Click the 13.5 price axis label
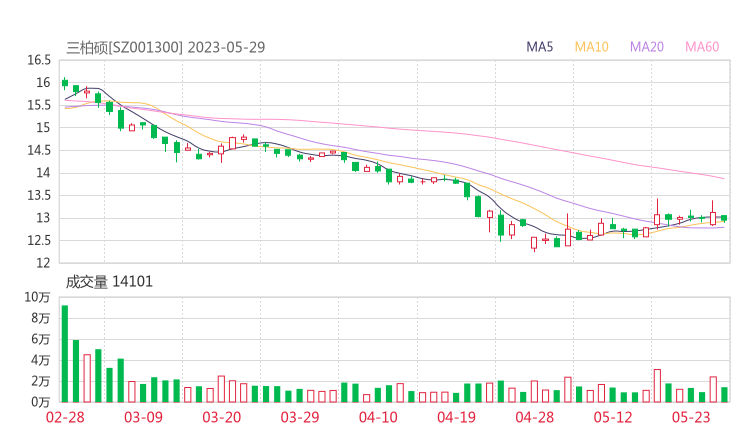The width and height of the screenshot is (740, 440). pyautogui.click(x=39, y=195)
